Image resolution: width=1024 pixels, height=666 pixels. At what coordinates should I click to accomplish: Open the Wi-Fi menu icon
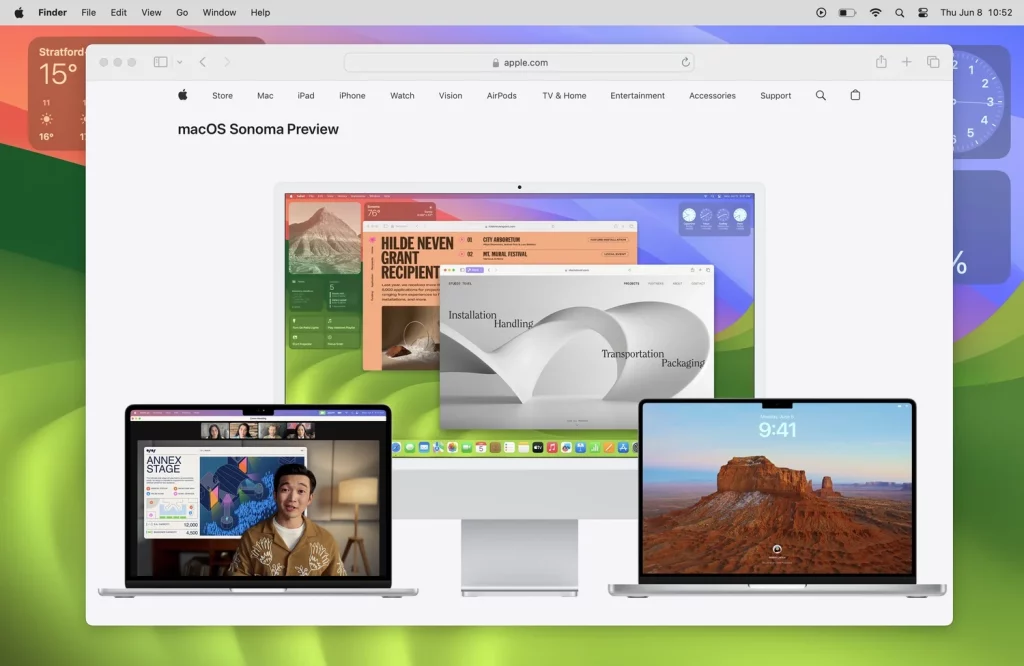pyautogui.click(x=875, y=12)
